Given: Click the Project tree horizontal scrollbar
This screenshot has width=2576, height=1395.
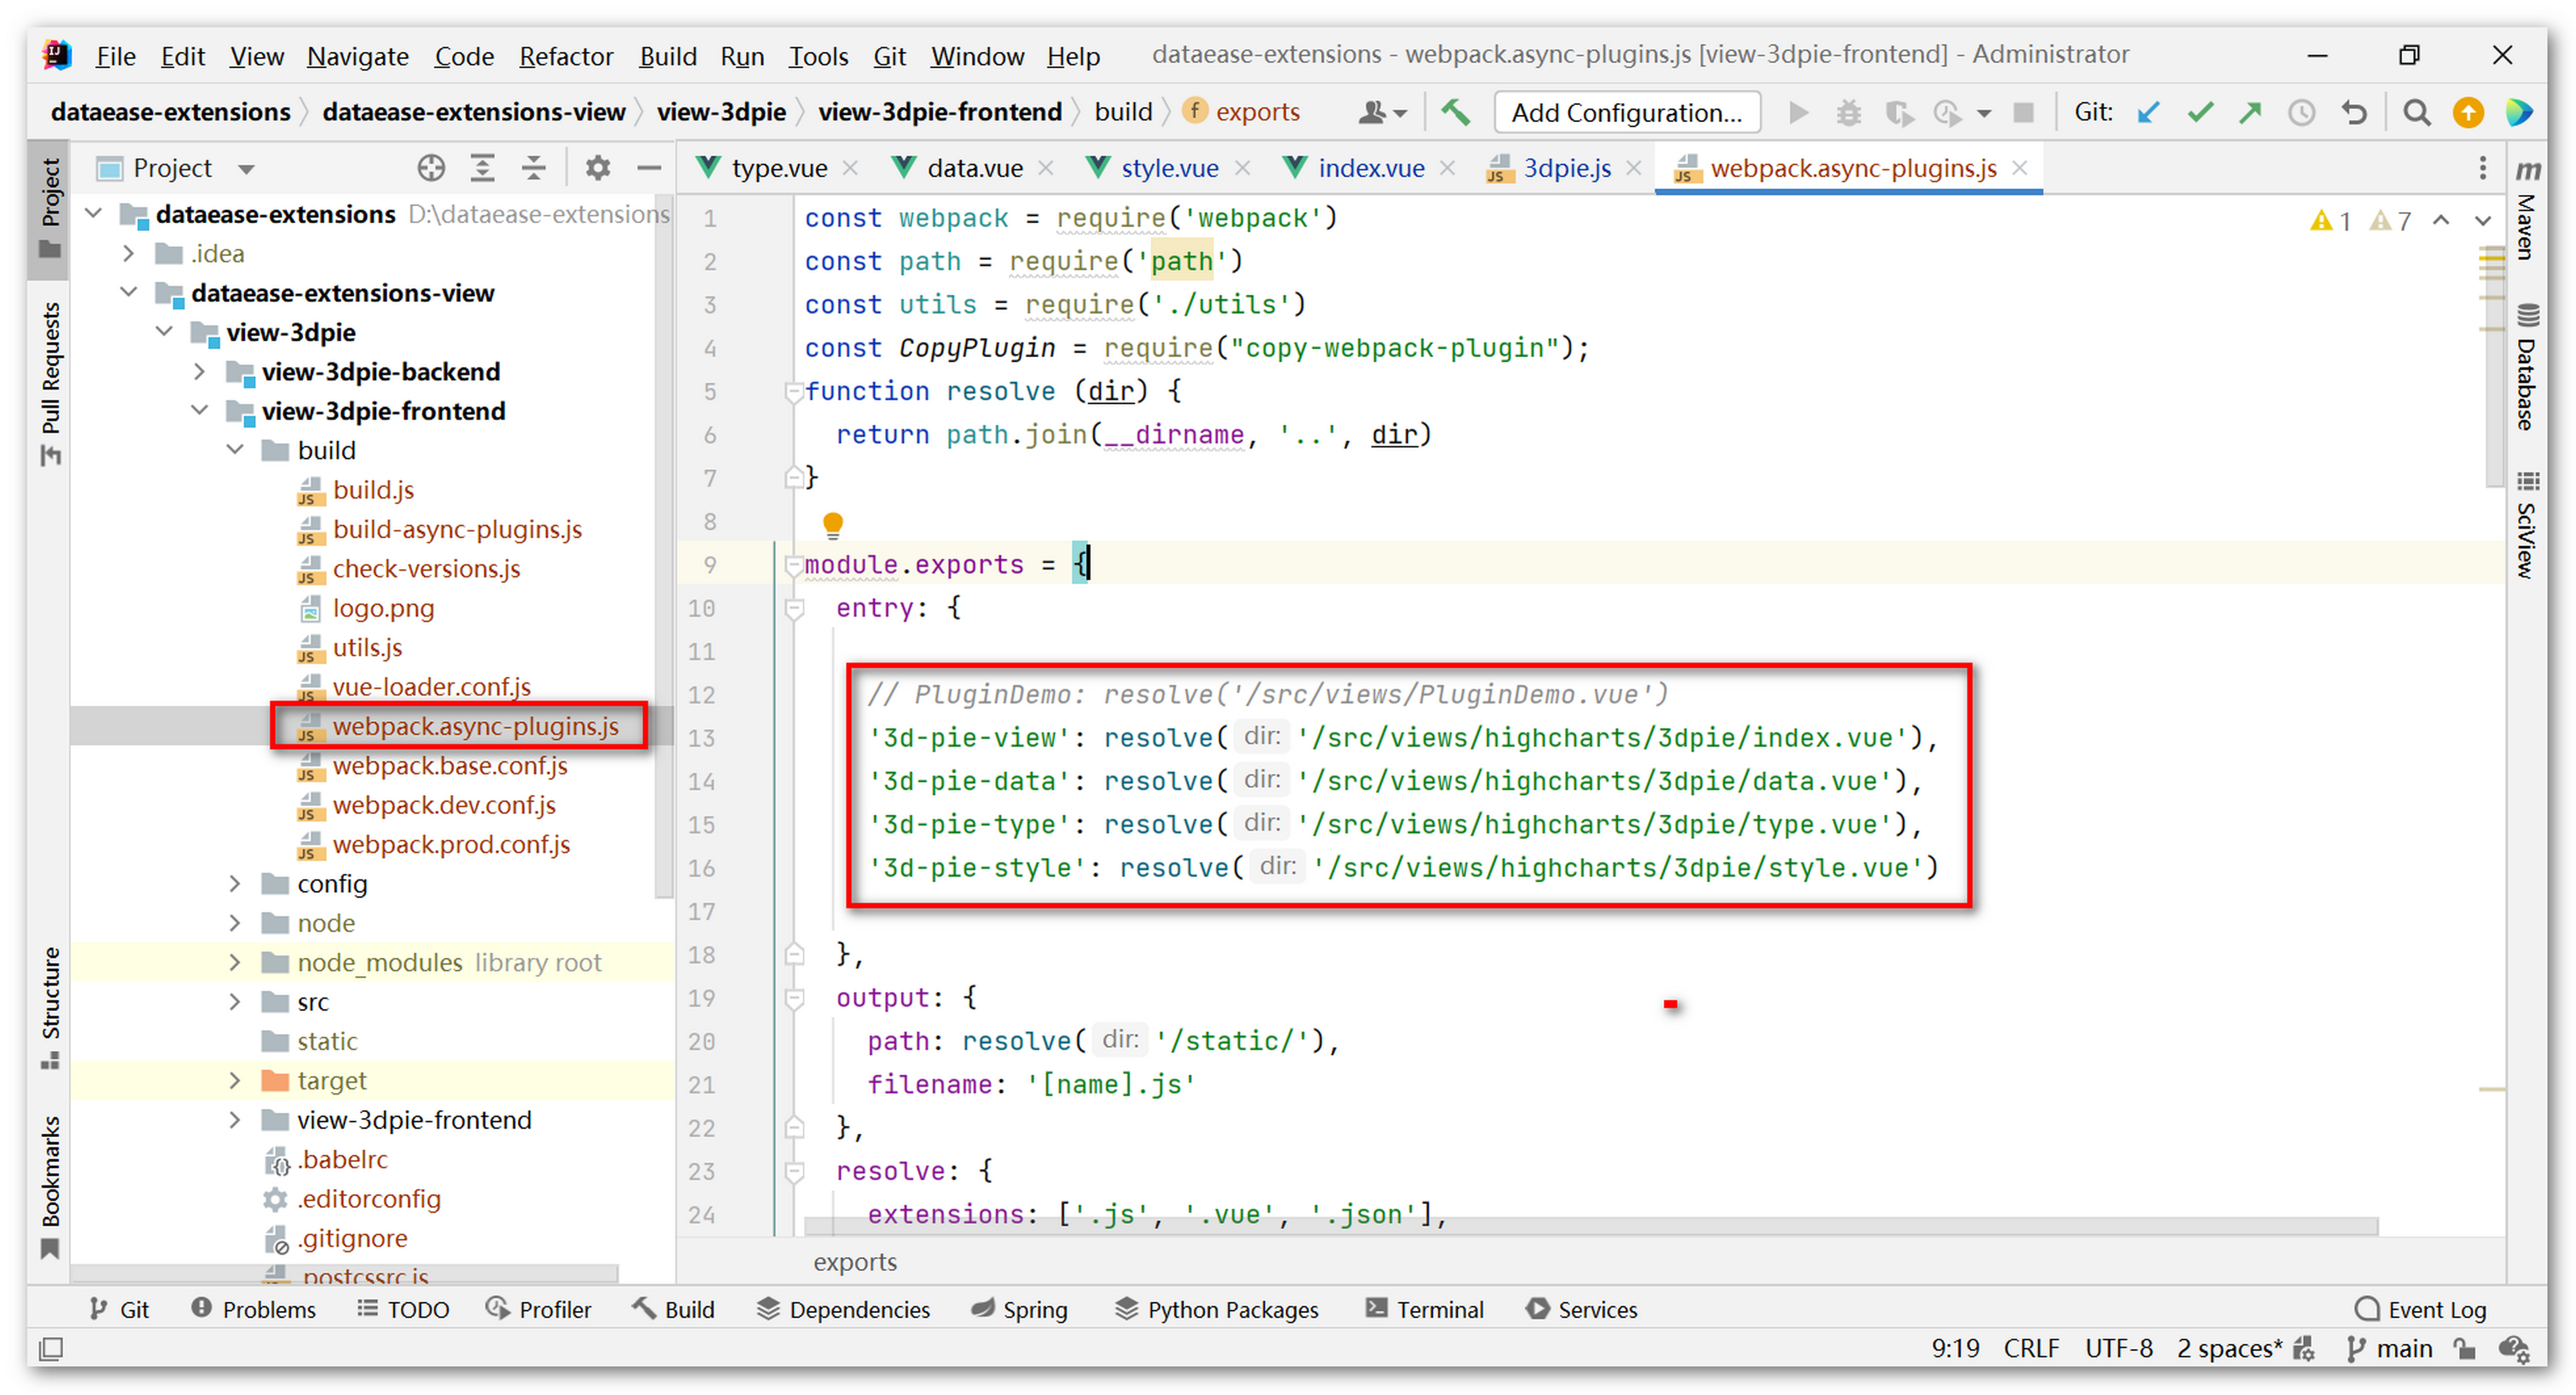Looking at the screenshot, I should point(345,1273).
